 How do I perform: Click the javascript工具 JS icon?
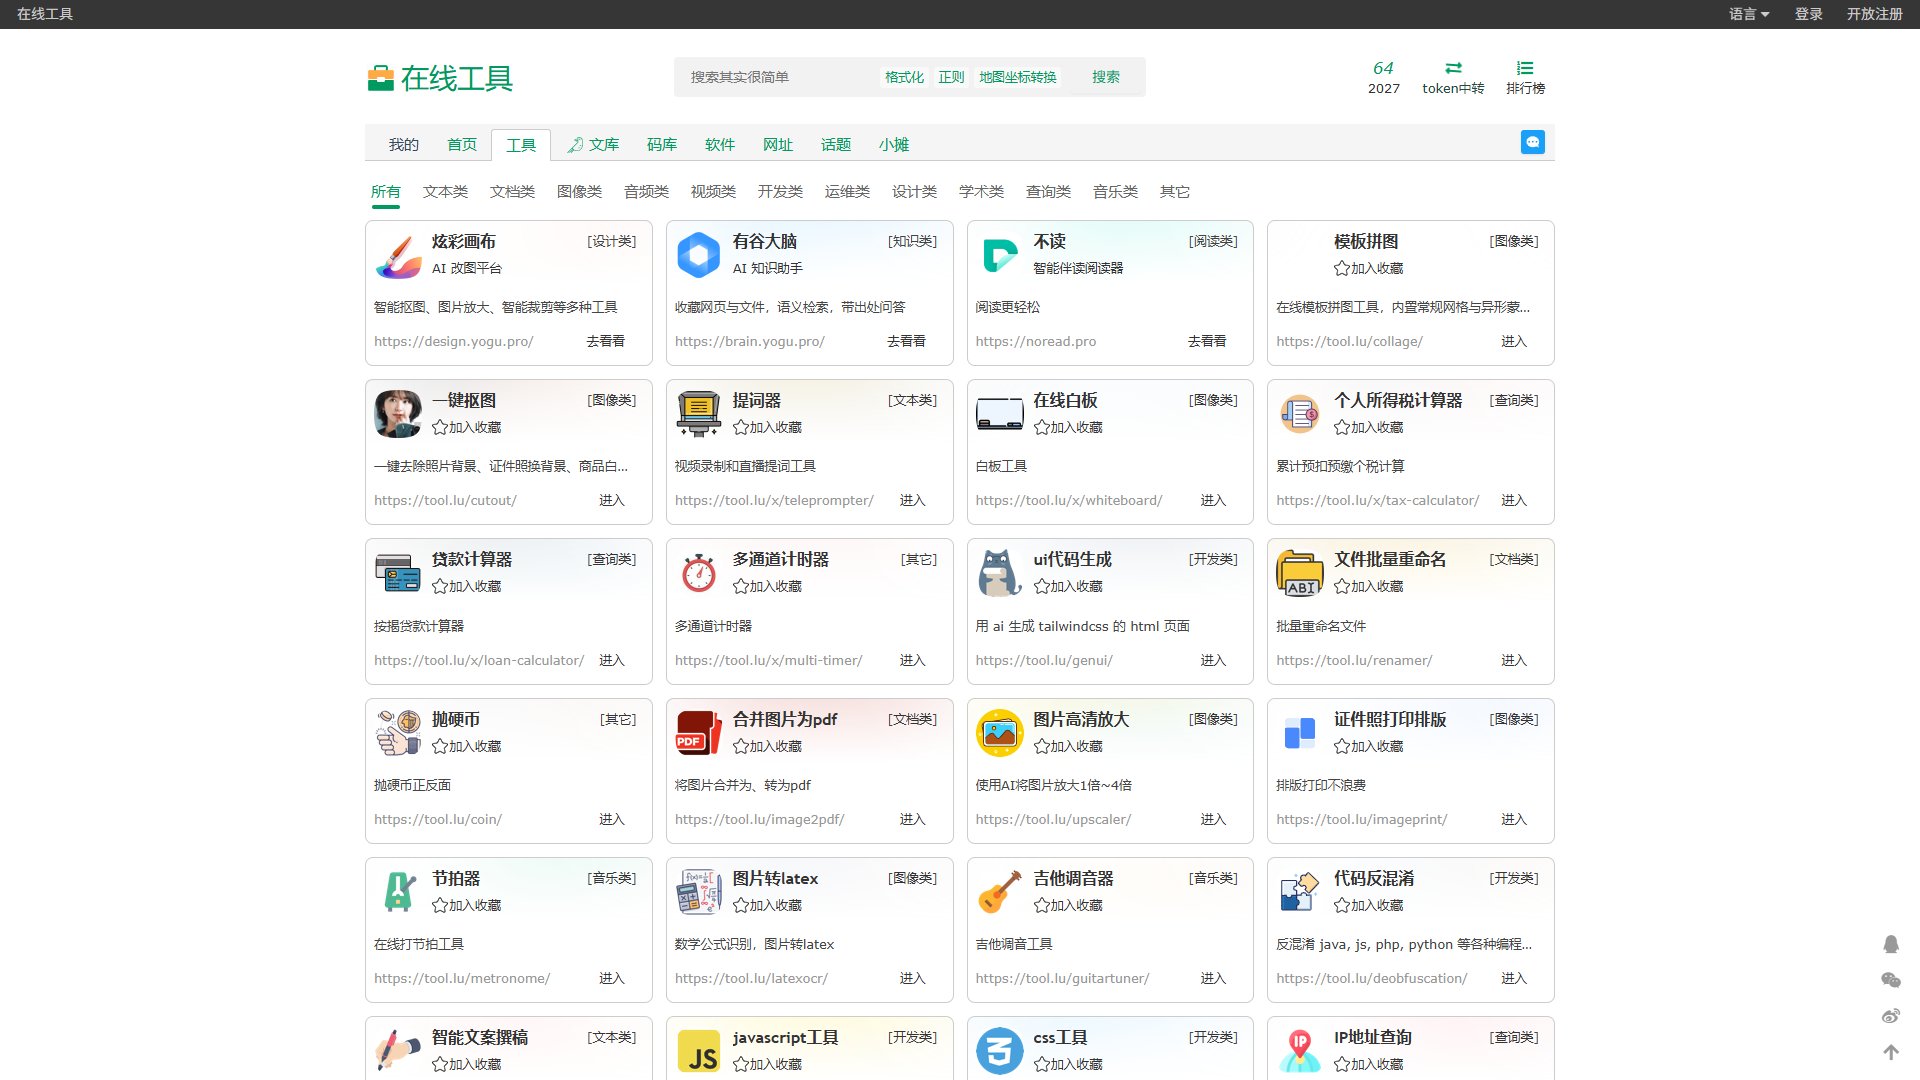click(699, 1051)
